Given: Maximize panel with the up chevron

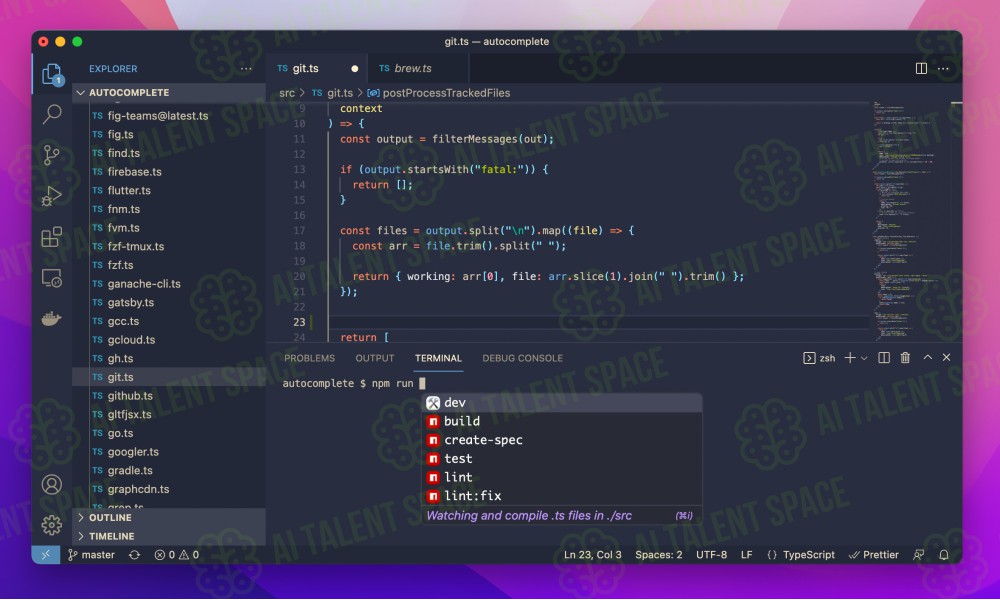Looking at the screenshot, I should click(x=927, y=358).
